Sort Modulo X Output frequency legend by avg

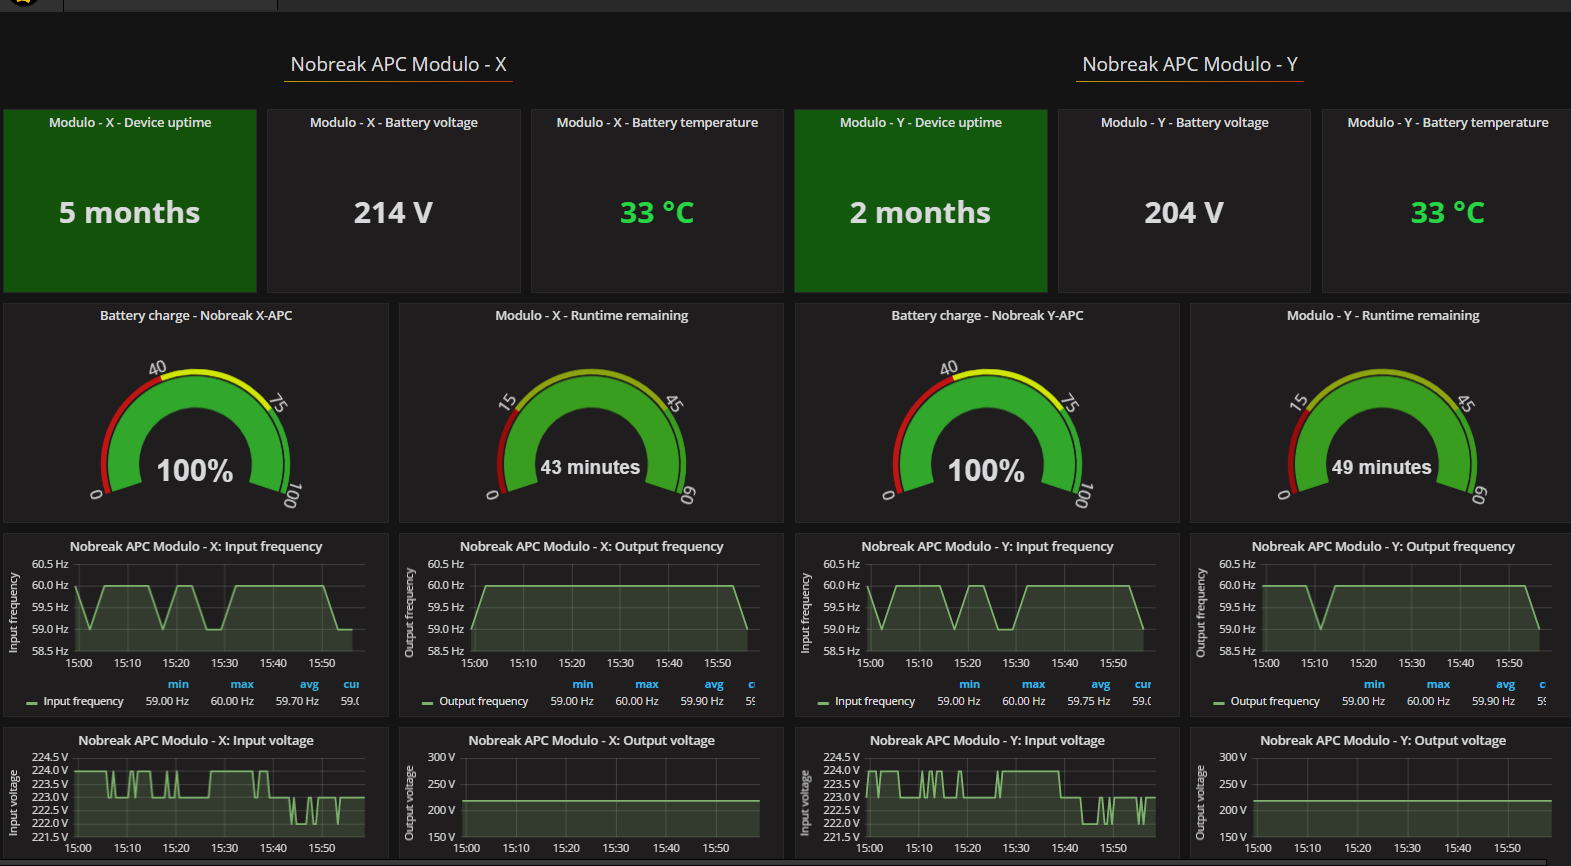tap(714, 684)
